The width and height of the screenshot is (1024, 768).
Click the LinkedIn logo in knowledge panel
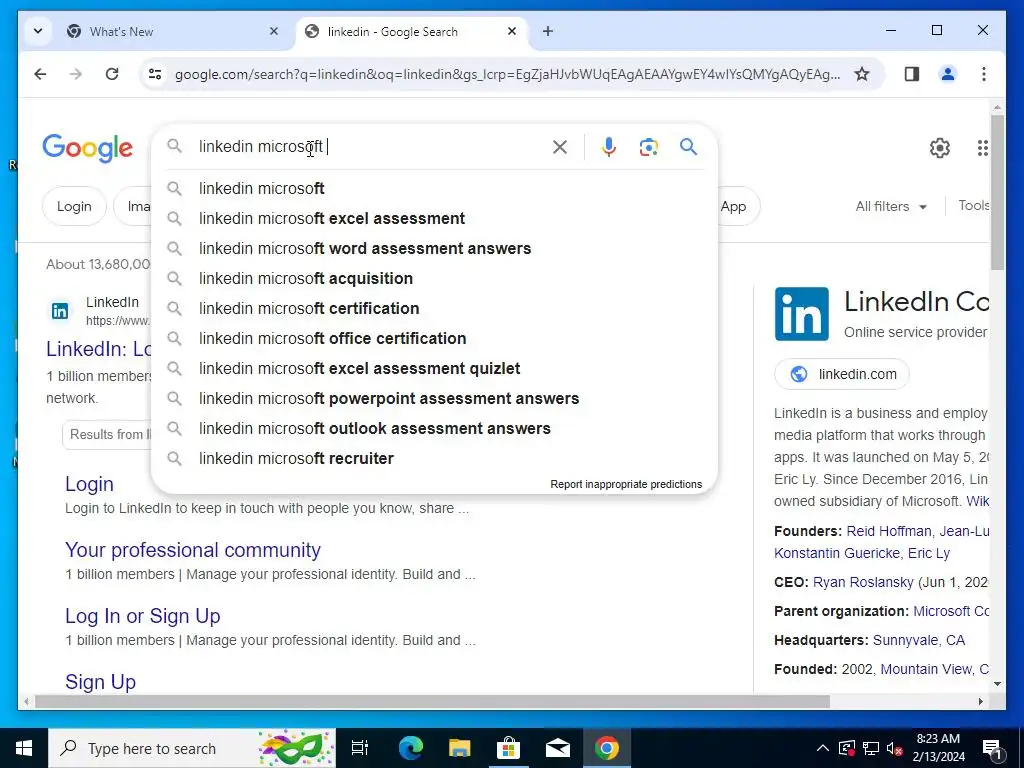point(801,313)
